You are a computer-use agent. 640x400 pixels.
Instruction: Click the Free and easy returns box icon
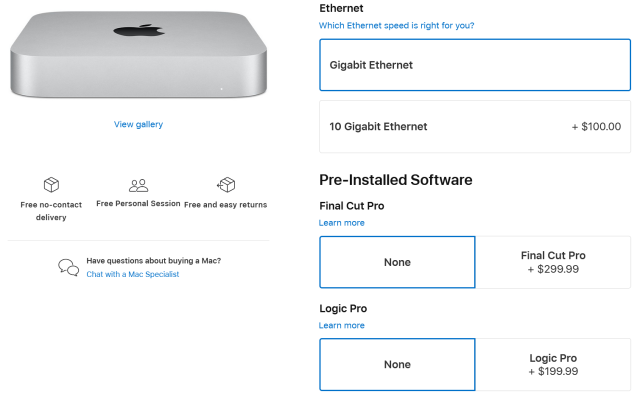click(226, 184)
